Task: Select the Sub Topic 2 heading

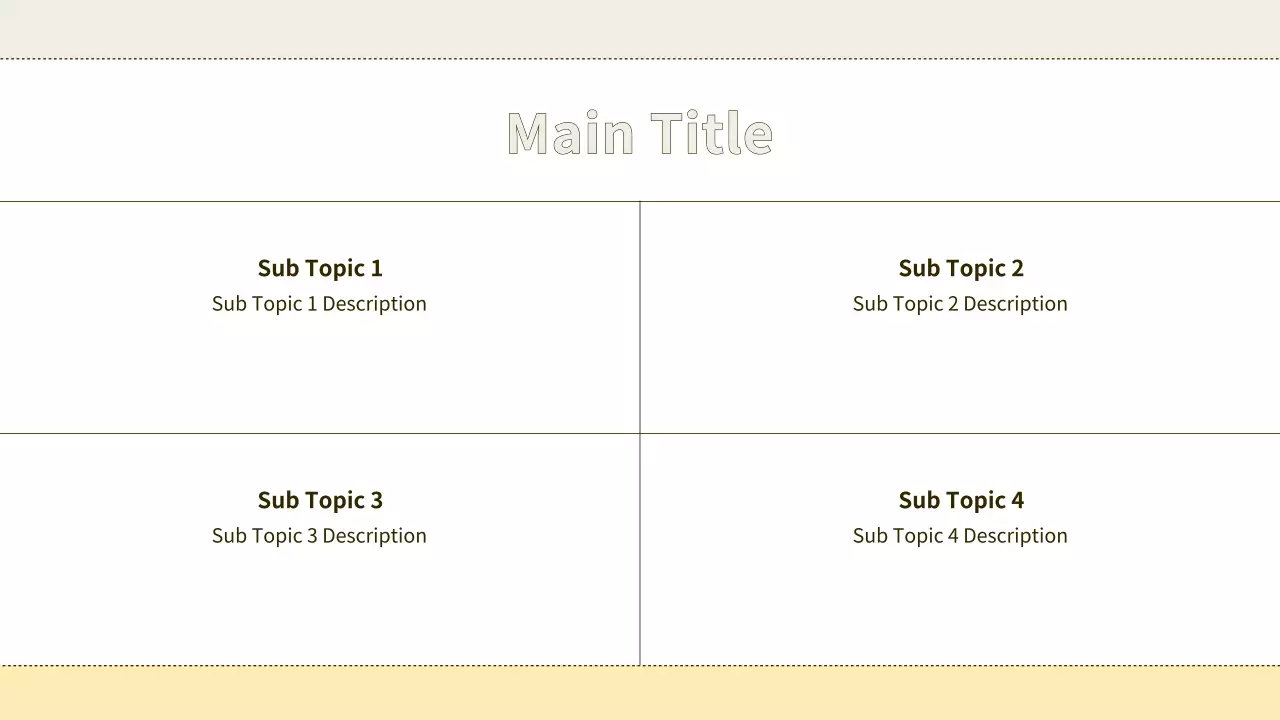Action: coord(961,268)
